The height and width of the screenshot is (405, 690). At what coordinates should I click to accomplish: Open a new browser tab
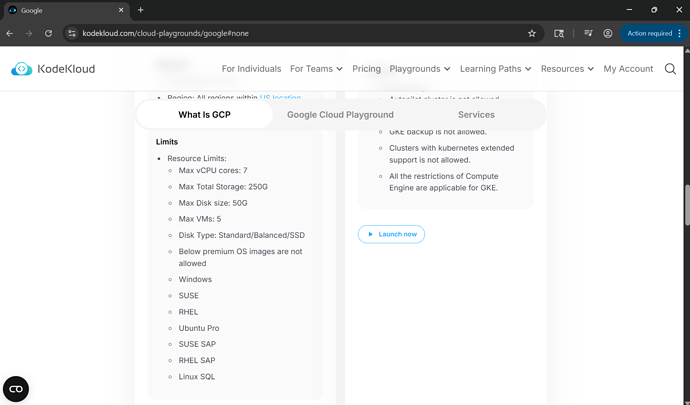[140, 10]
